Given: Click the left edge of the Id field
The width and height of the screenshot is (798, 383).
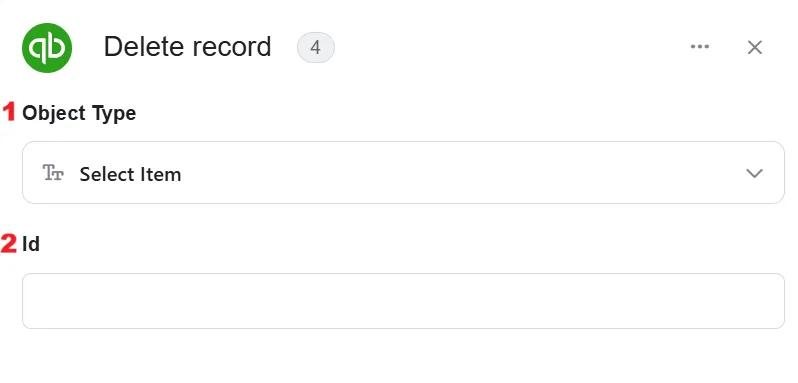Looking at the screenshot, I should (x=36, y=301).
